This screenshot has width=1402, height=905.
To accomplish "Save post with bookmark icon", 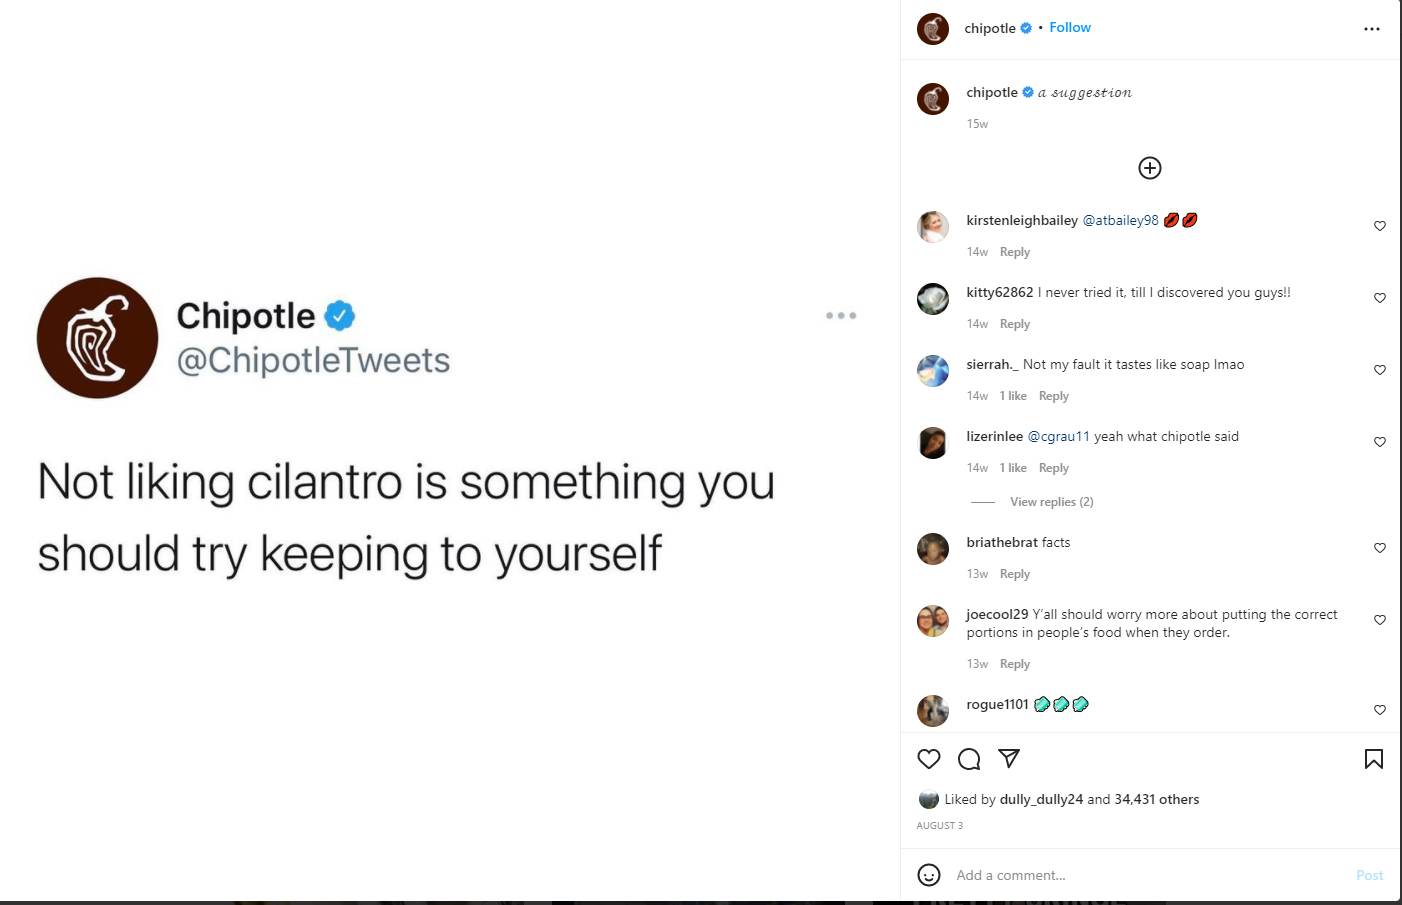I will click(1374, 759).
